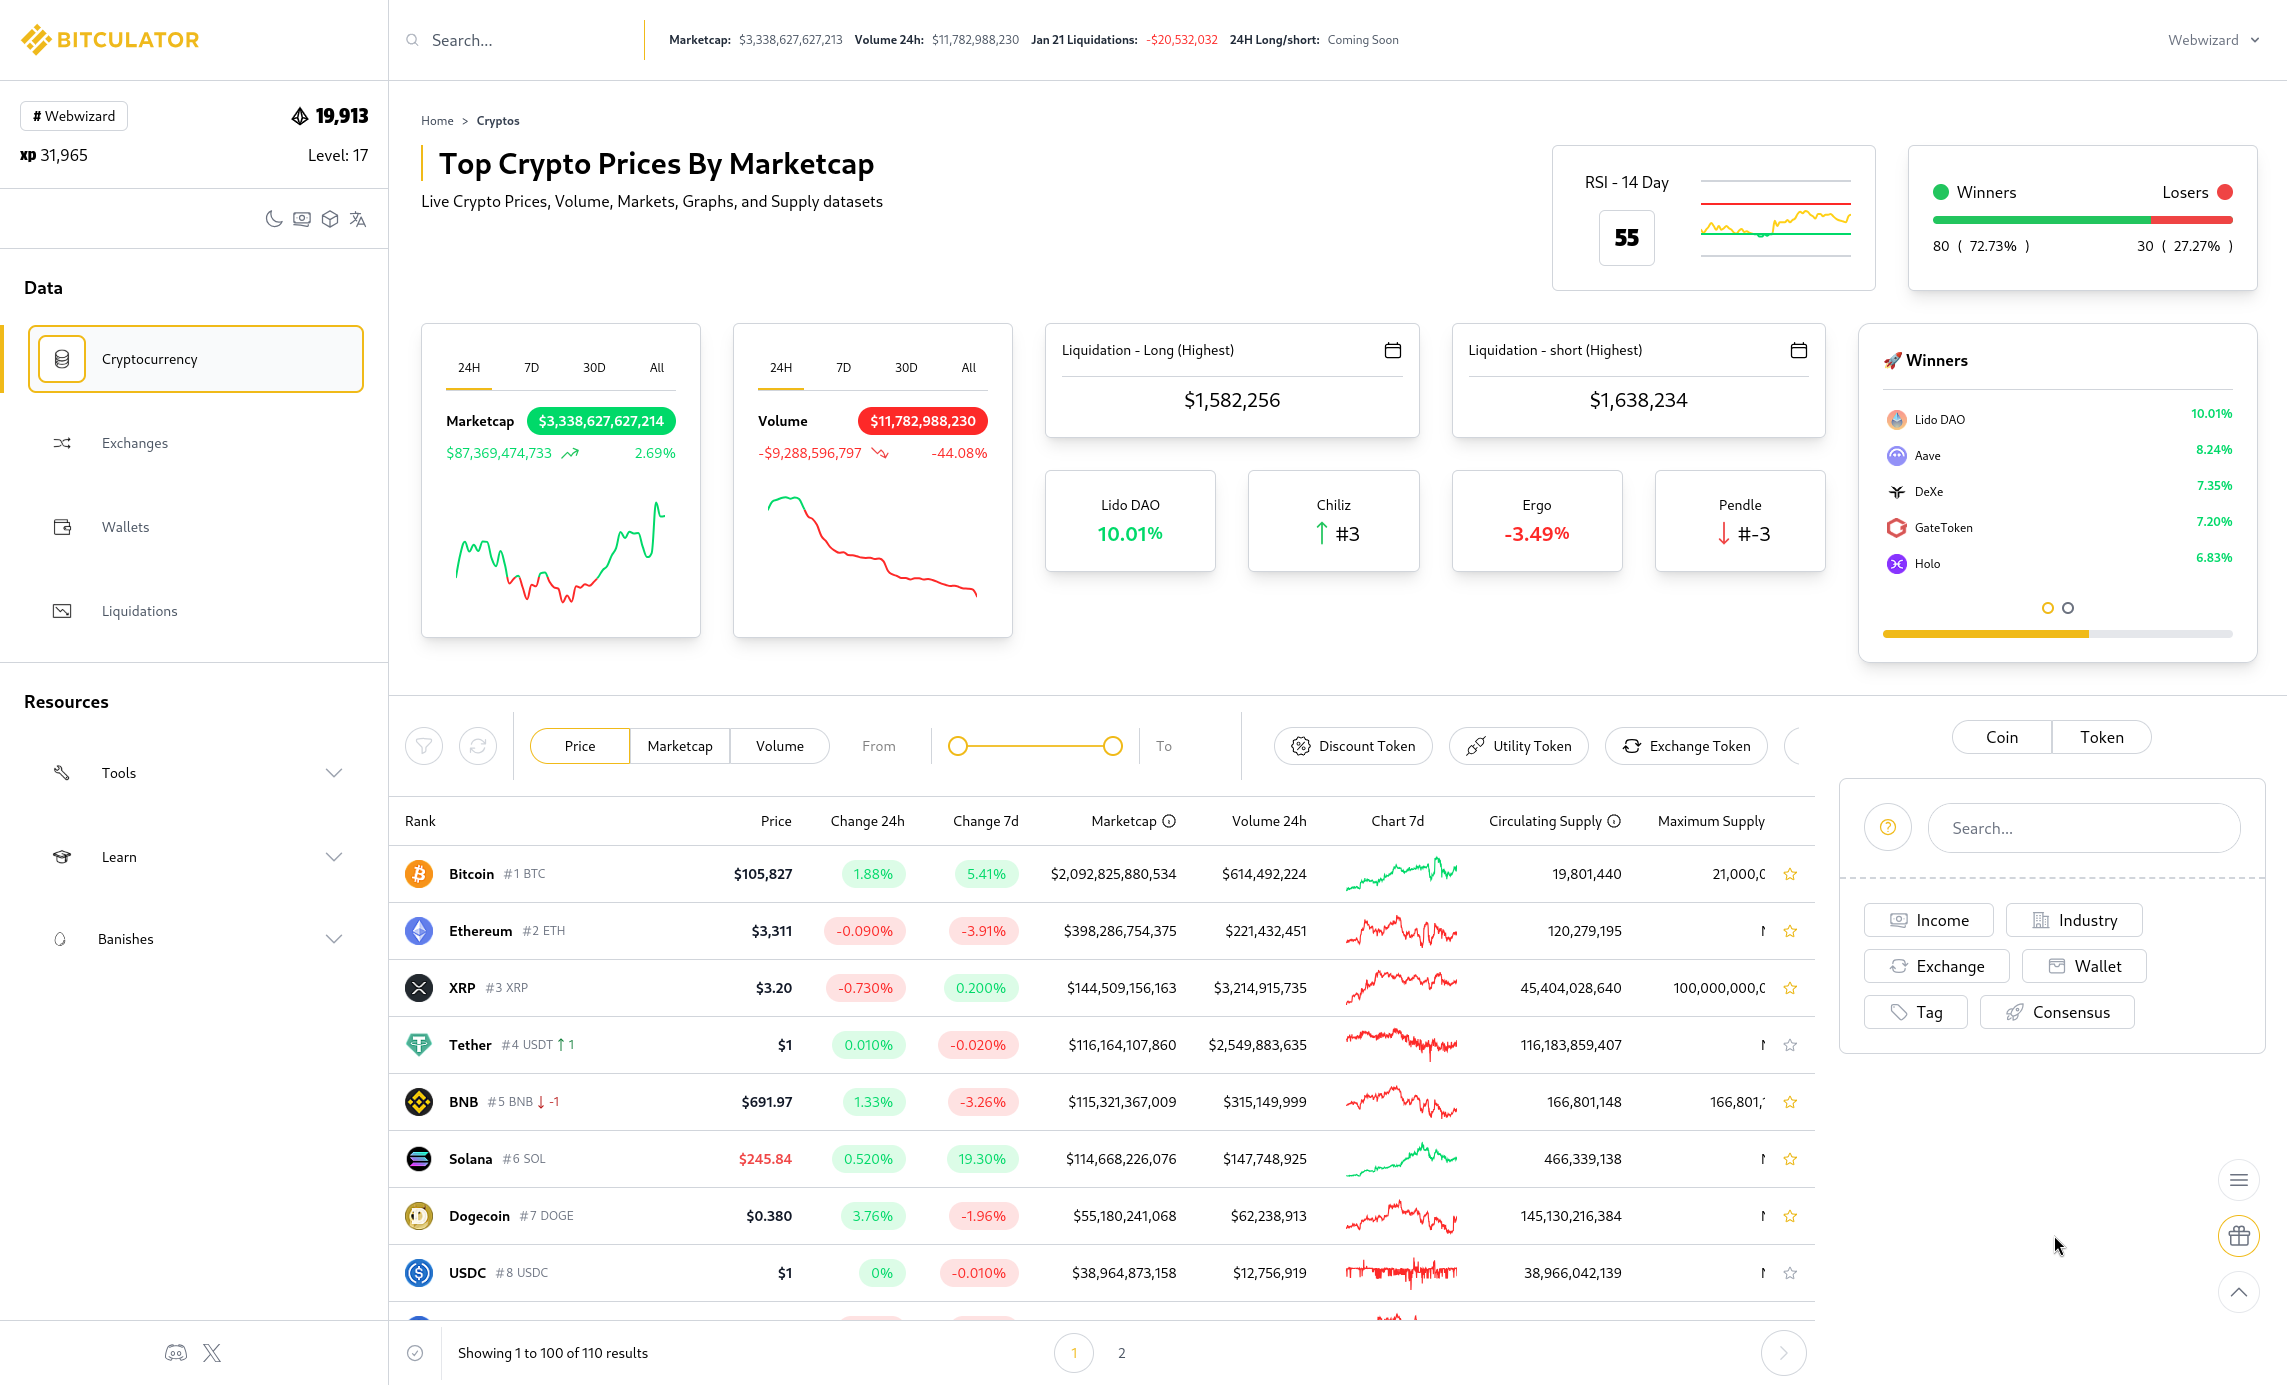Click the cube icon in sidebar
Screen dimensions: 2287x1385
329,219
